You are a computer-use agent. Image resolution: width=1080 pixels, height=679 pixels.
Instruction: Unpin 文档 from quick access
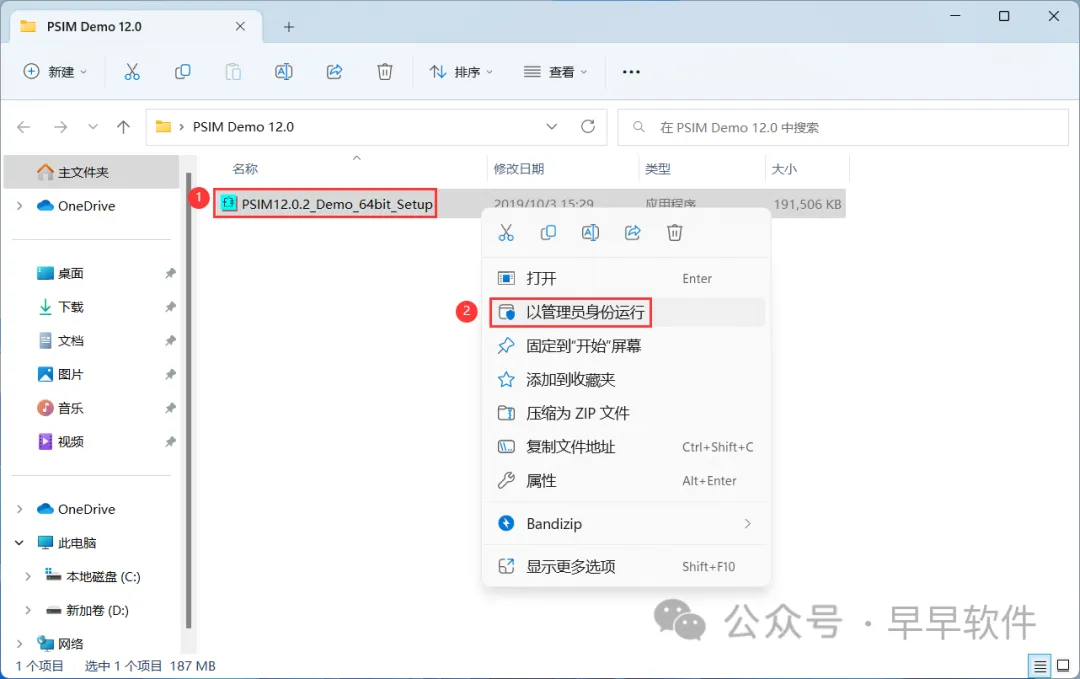(x=170, y=341)
